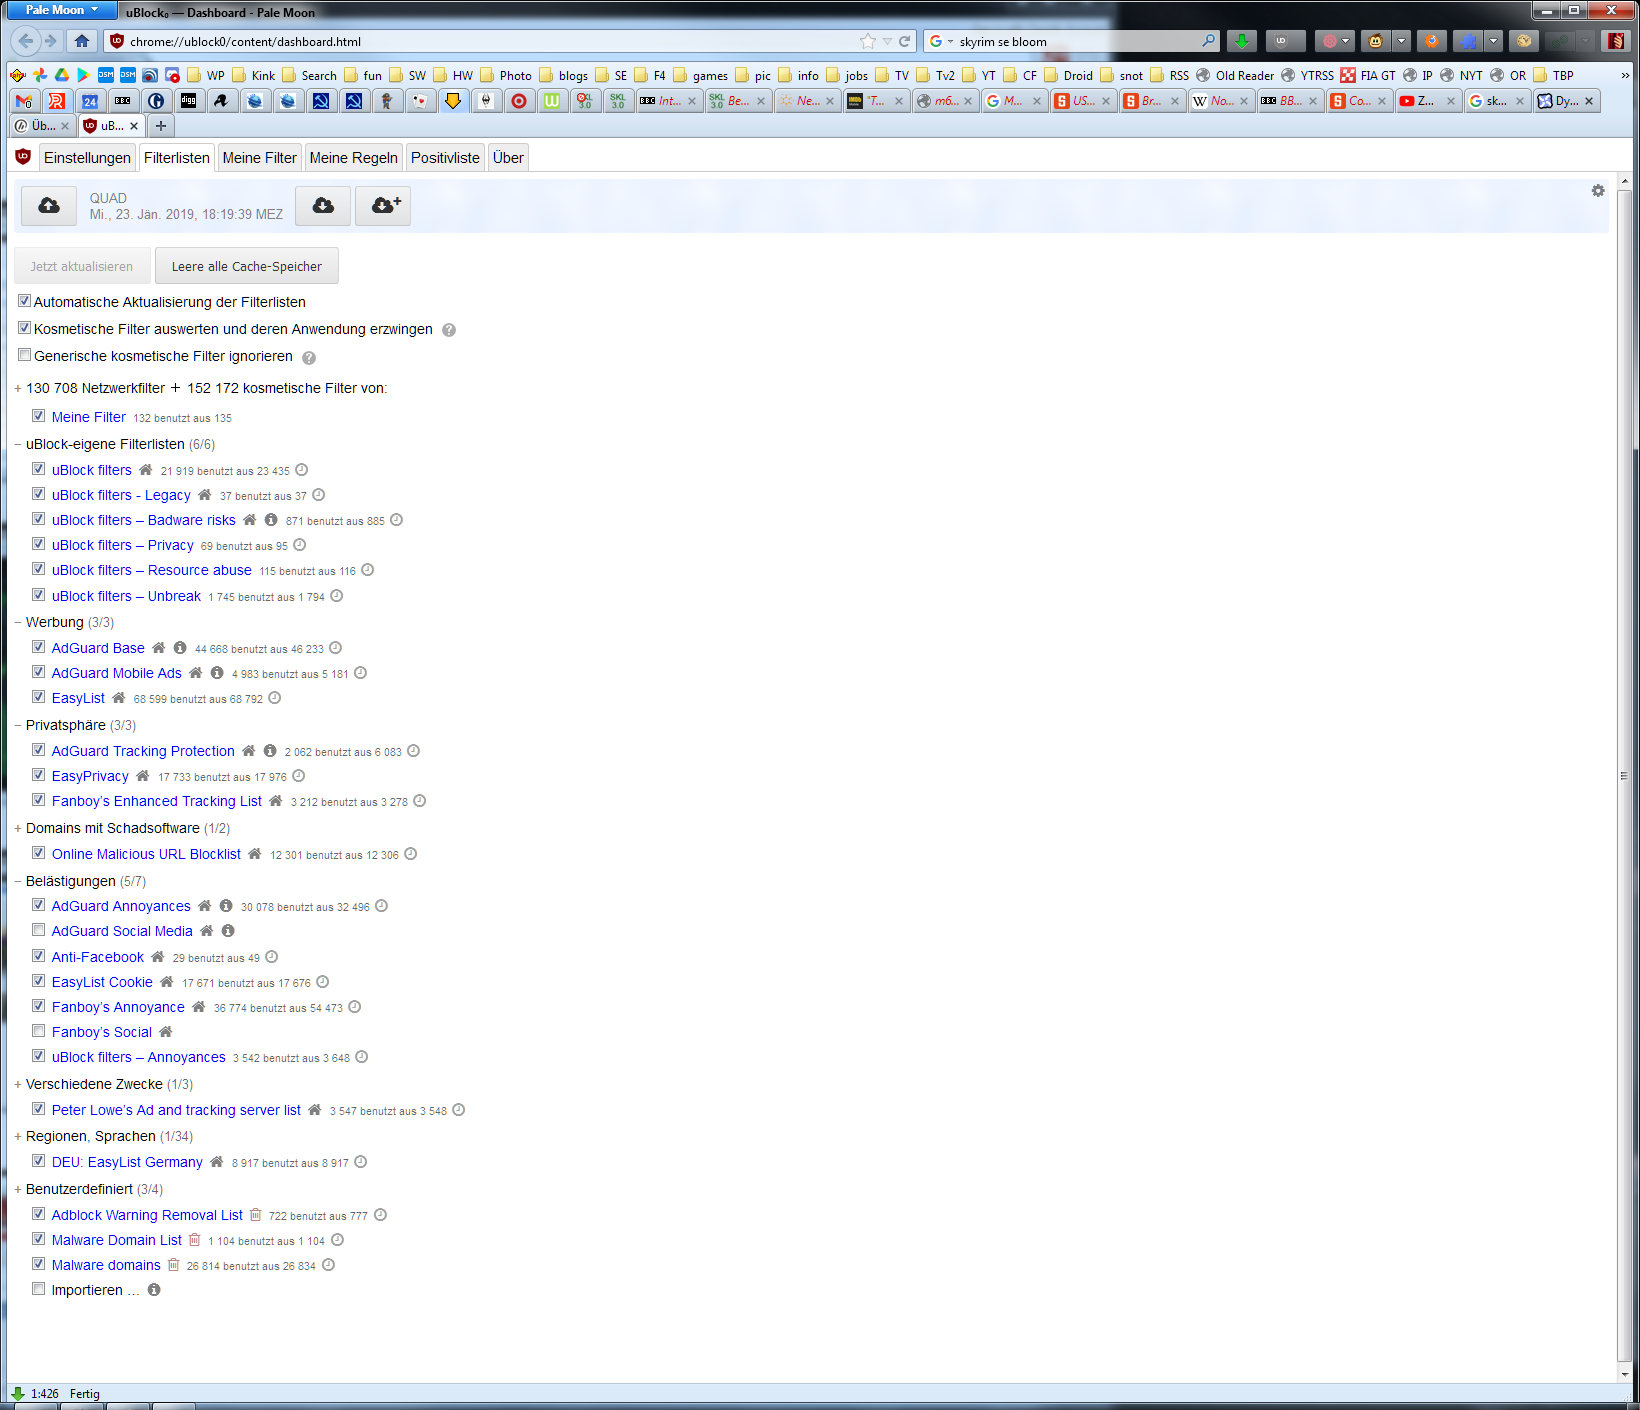
Task: Click the home icon next to EasyList
Action: click(x=119, y=698)
